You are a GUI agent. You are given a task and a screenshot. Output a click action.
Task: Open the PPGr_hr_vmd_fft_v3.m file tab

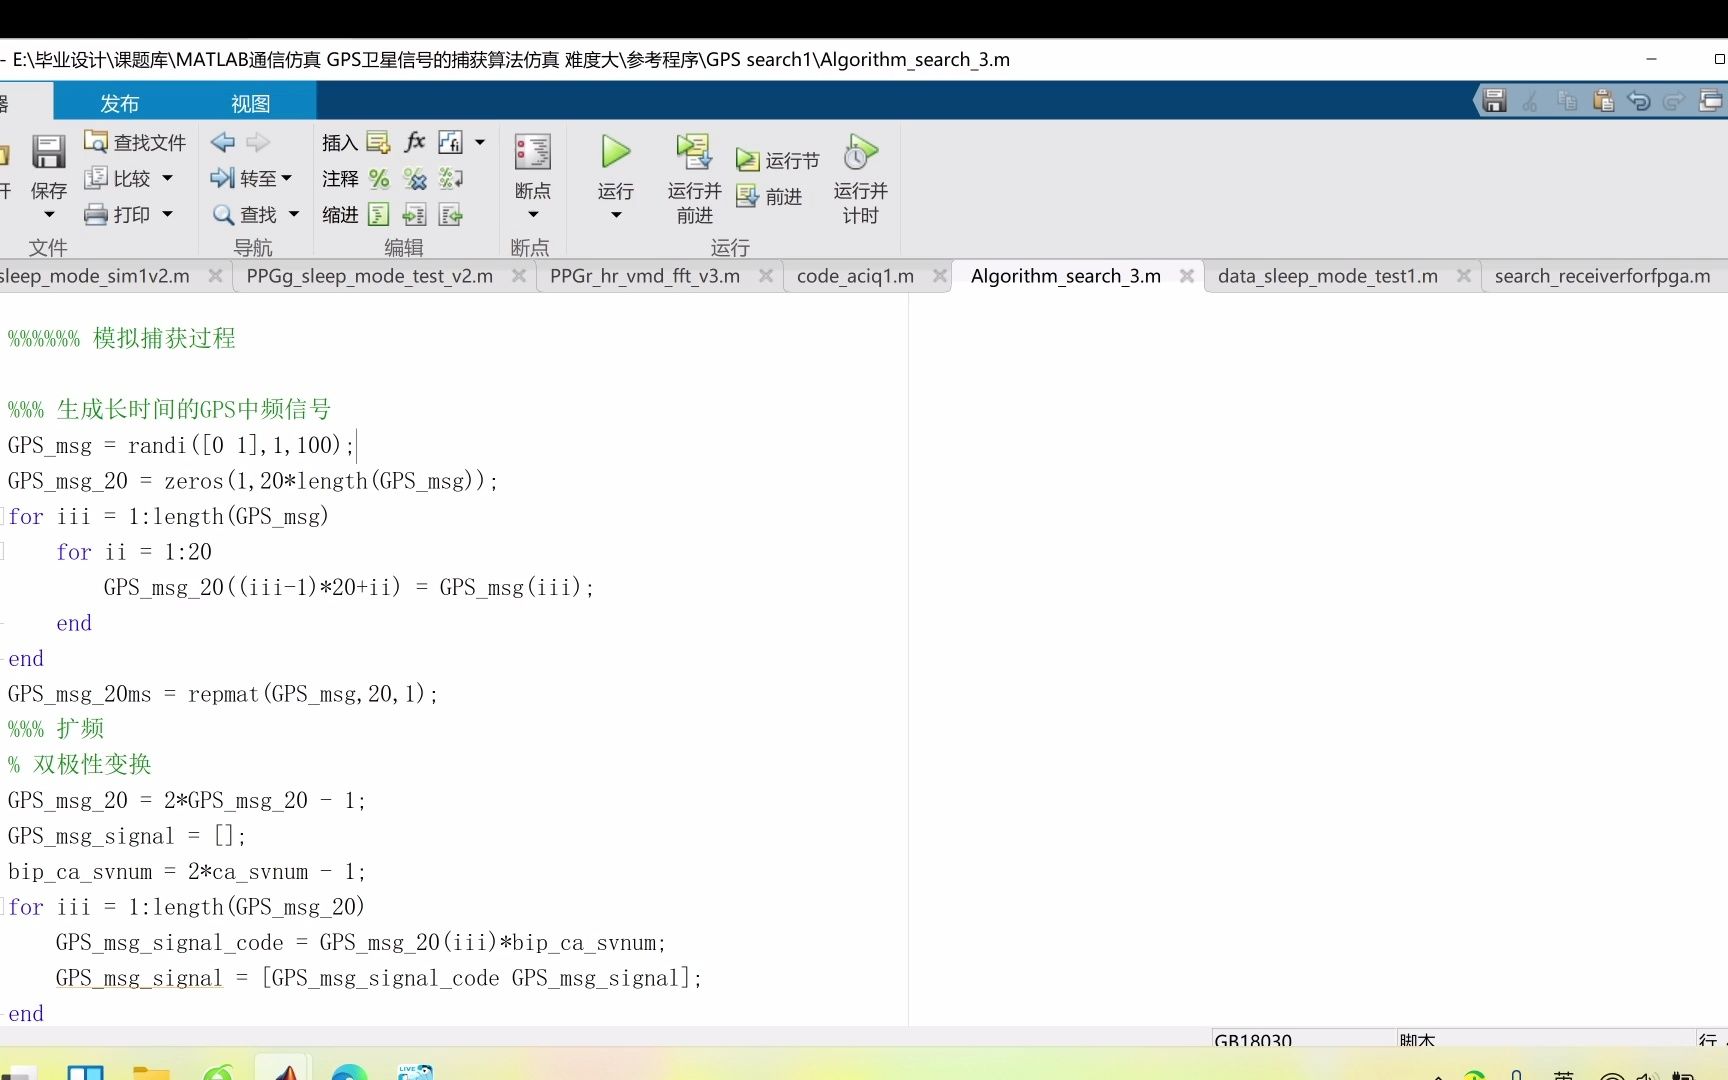pos(645,276)
